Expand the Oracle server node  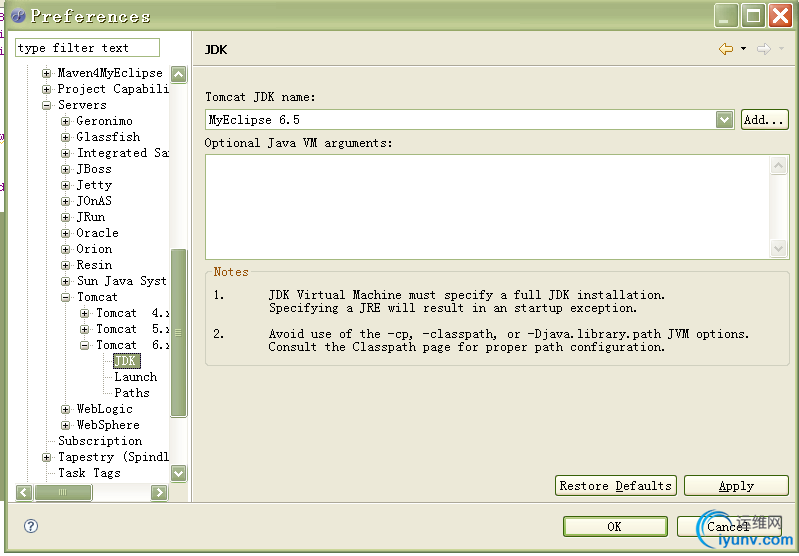[65, 233]
